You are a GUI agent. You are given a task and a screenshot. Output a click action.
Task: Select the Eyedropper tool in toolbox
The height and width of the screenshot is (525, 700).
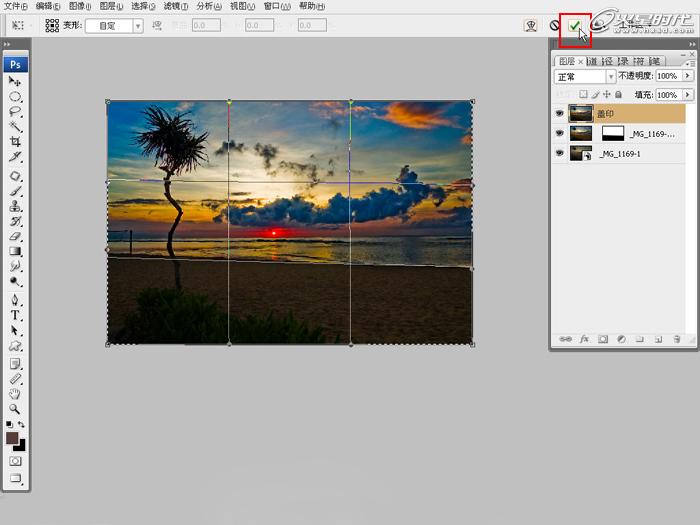[x=15, y=379]
